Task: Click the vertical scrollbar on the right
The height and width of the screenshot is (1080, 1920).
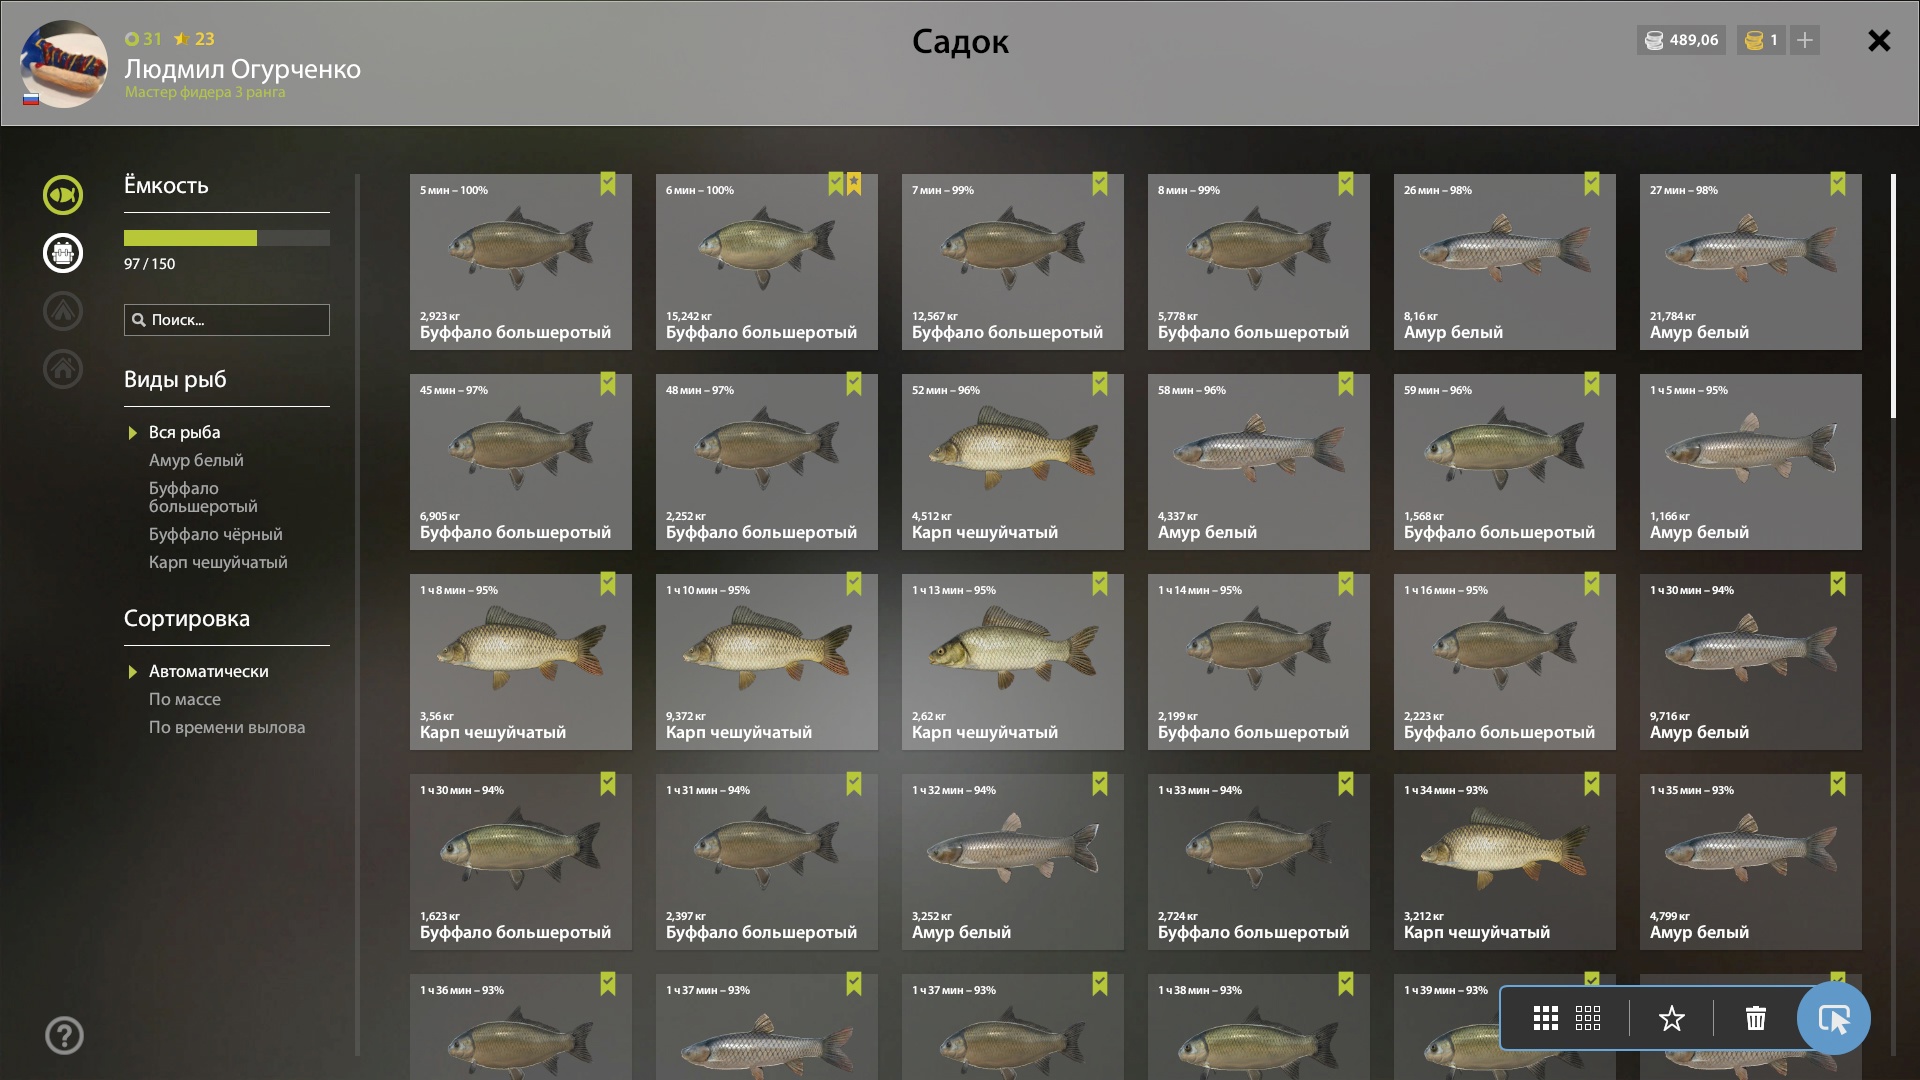Action: click(x=1893, y=296)
